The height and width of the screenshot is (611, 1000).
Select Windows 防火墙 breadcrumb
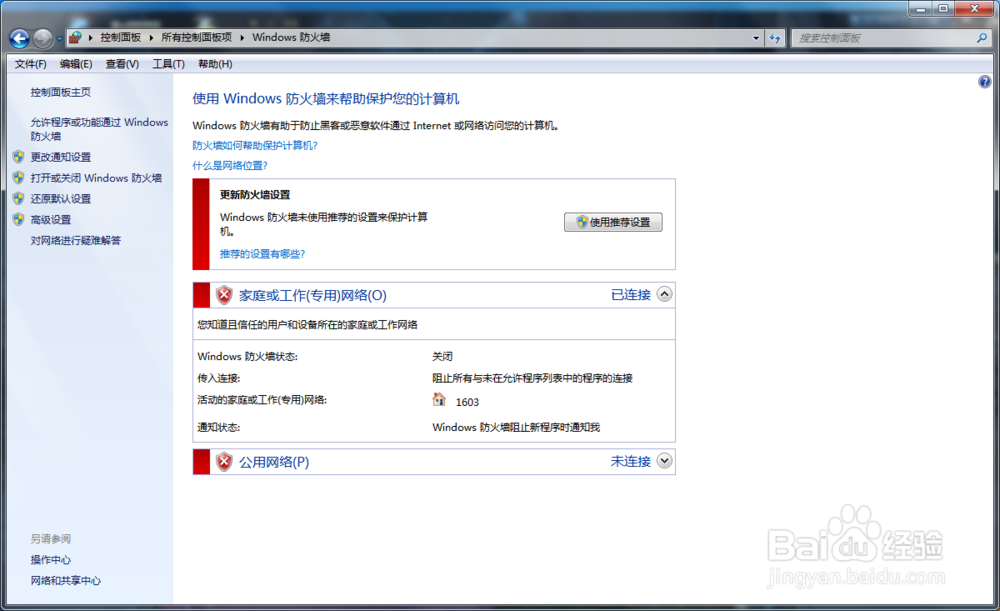[x=291, y=38]
